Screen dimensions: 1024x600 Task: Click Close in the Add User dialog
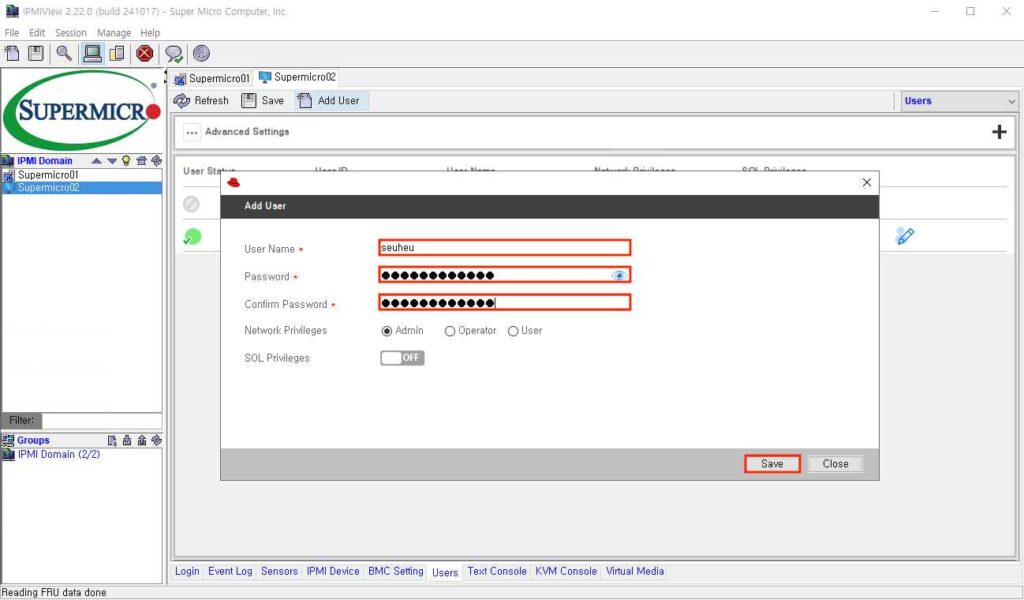tap(835, 464)
